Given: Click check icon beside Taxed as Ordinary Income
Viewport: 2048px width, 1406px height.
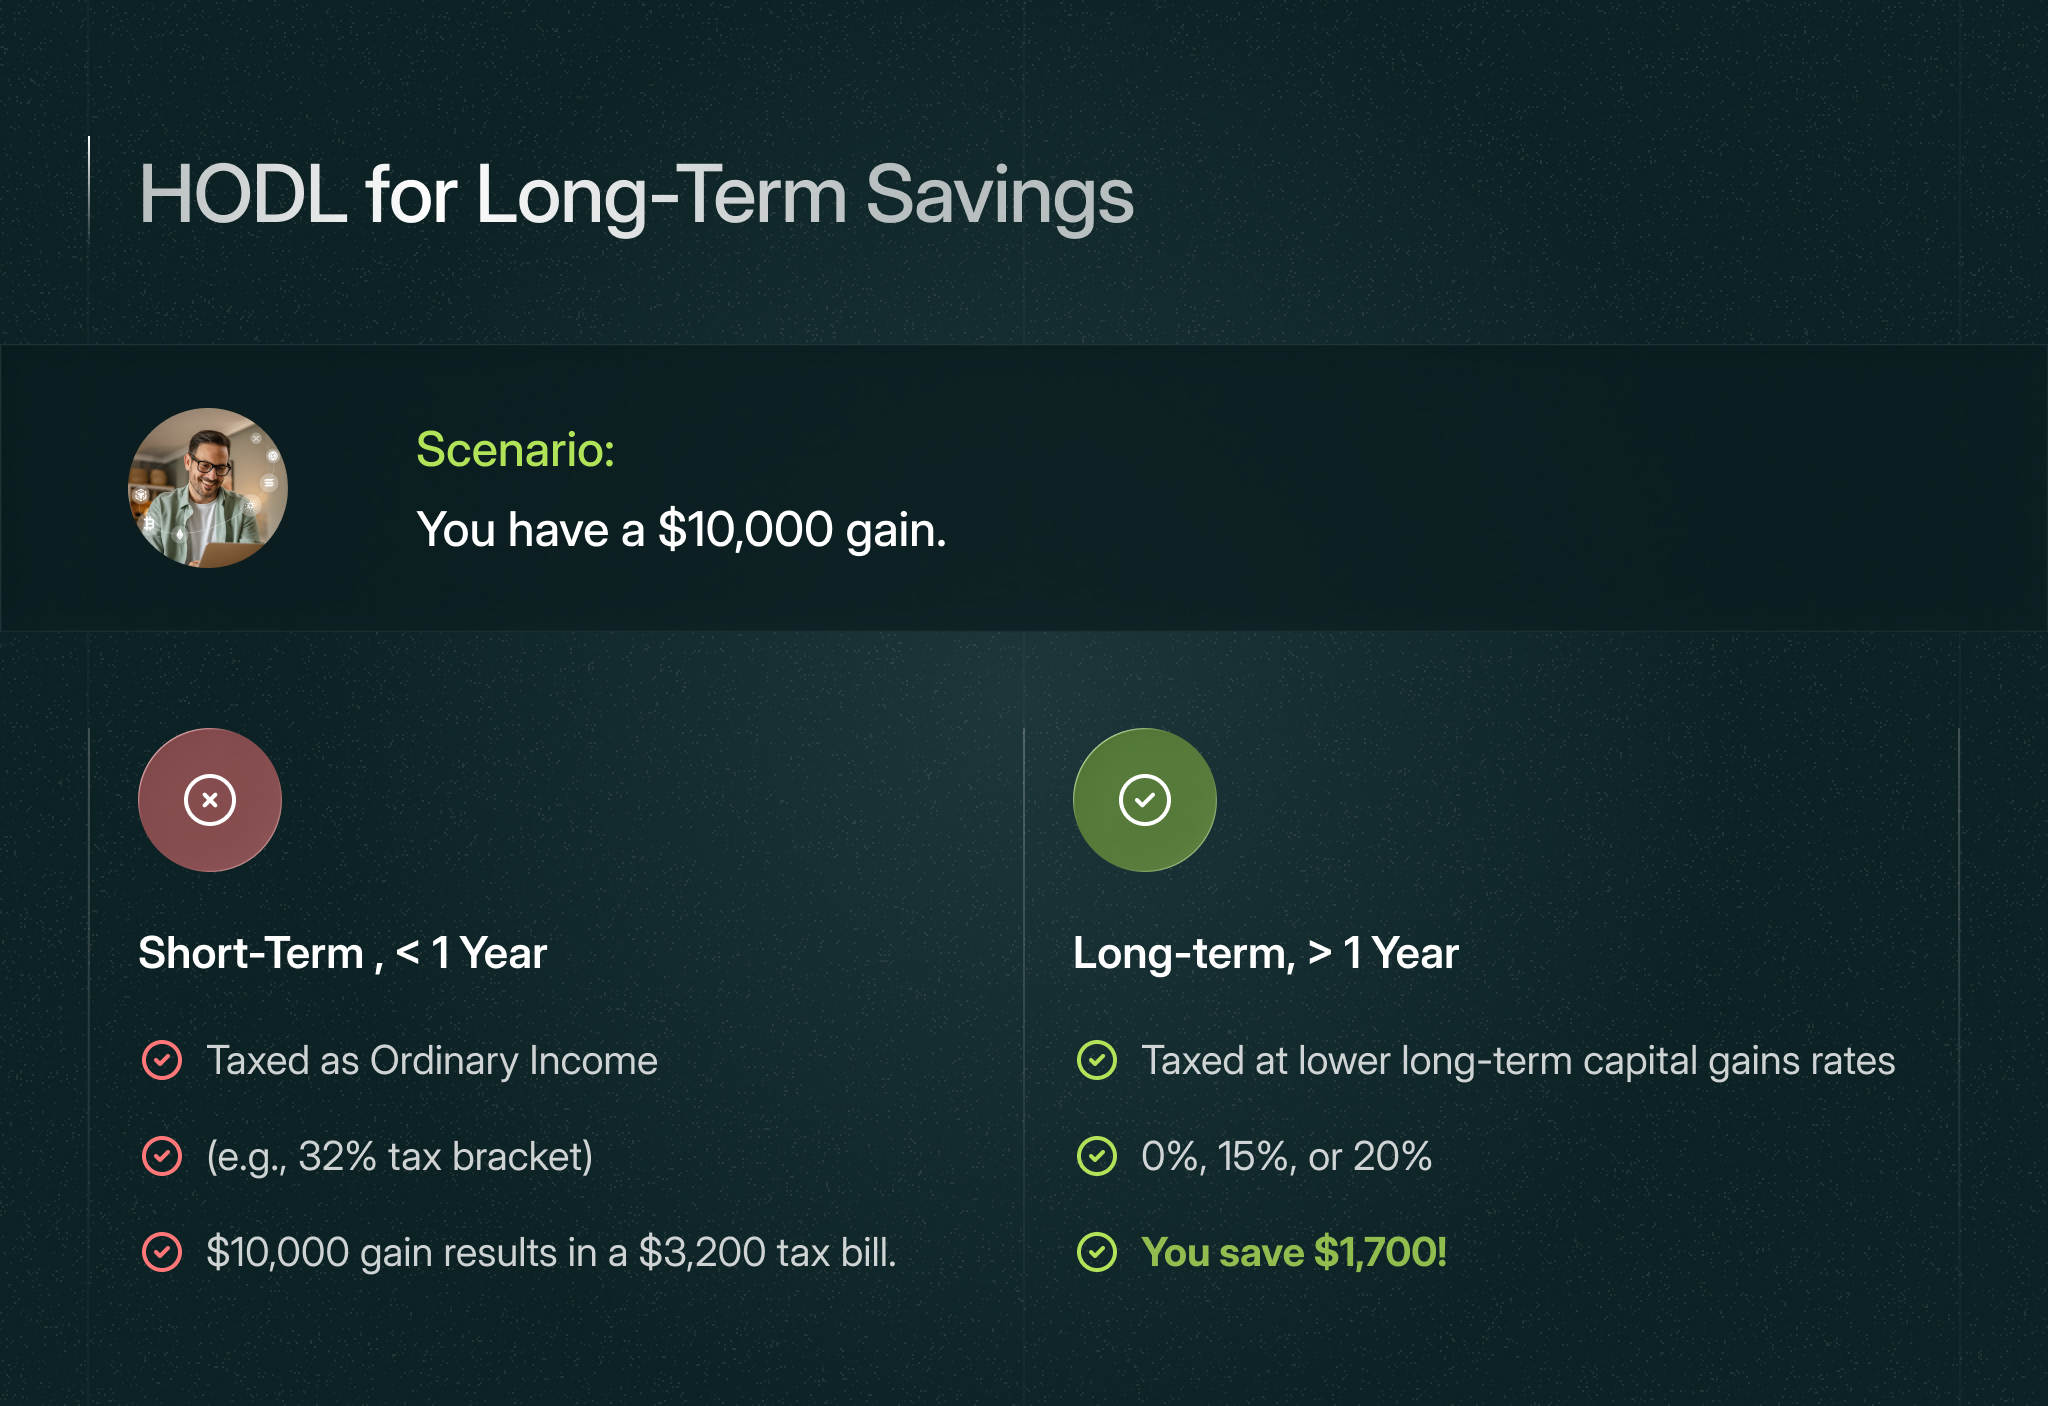Looking at the screenshot, I should coord(162,1060).
